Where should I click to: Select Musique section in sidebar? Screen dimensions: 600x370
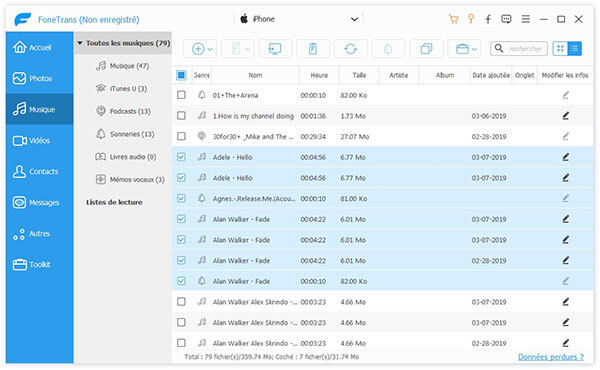(39, 109)
